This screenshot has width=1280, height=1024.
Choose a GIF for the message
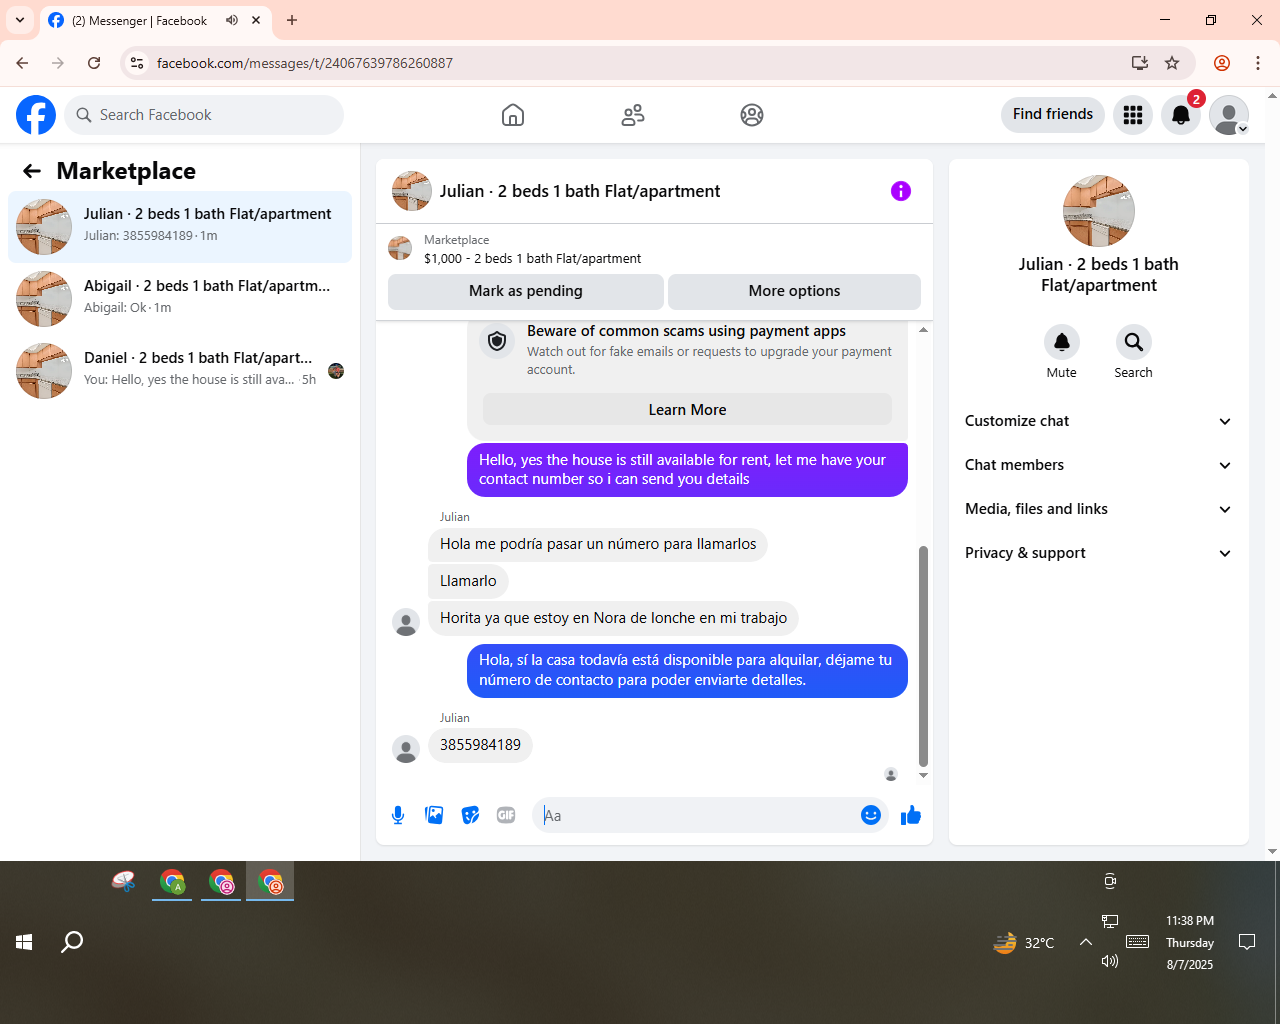click(506, 815)
